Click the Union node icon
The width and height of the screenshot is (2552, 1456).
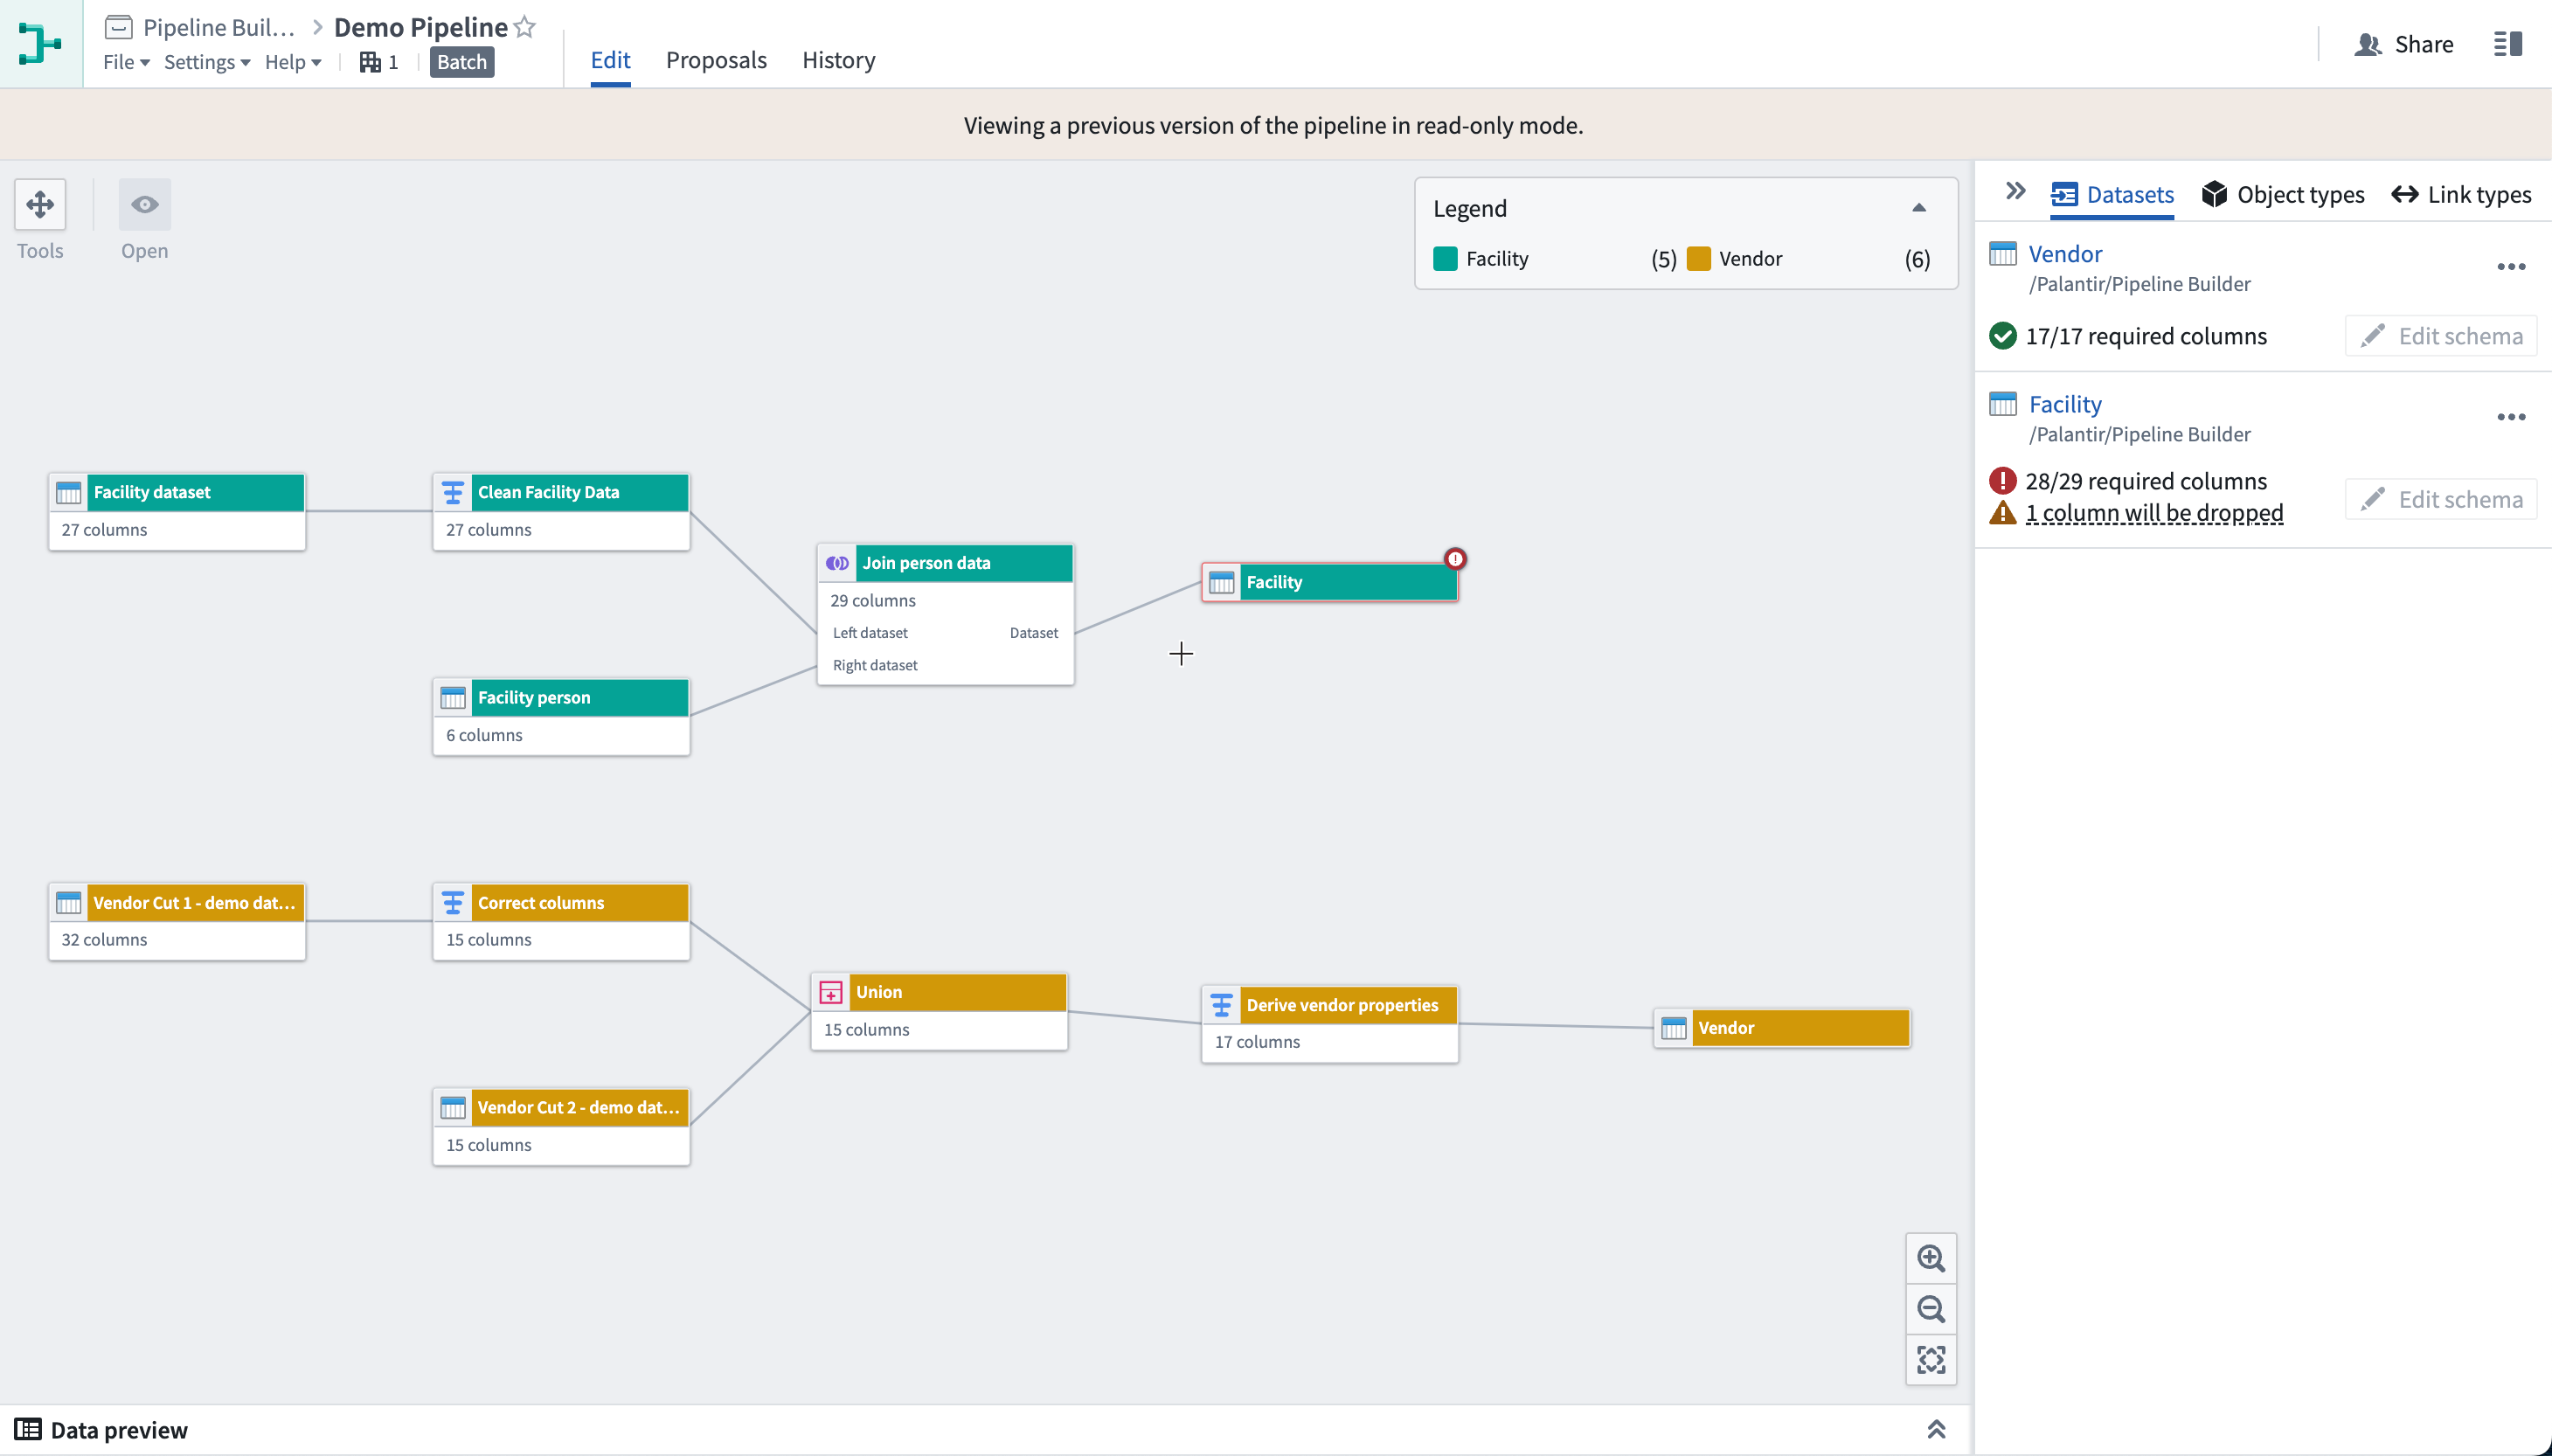point(831,993)
